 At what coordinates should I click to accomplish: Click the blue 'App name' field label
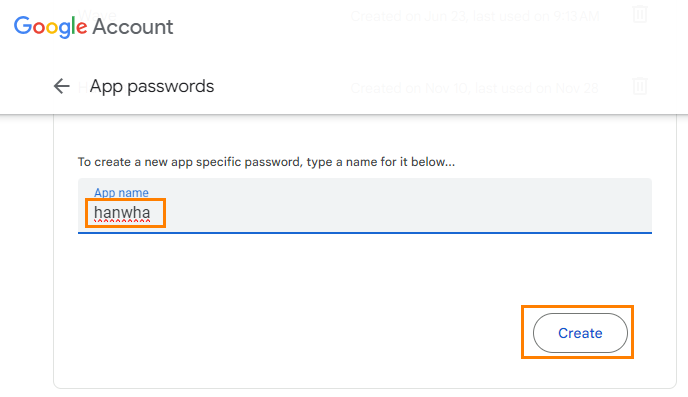[x=121, y=193]
